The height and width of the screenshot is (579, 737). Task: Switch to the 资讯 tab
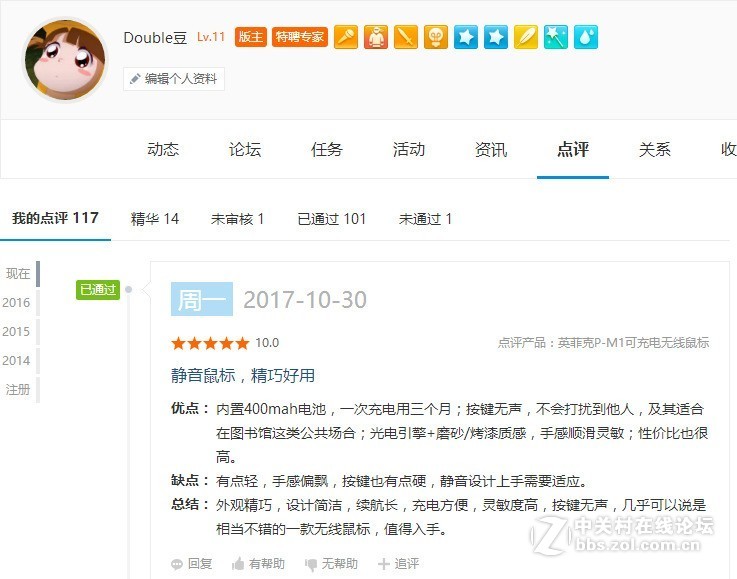[x=491, y=149]
